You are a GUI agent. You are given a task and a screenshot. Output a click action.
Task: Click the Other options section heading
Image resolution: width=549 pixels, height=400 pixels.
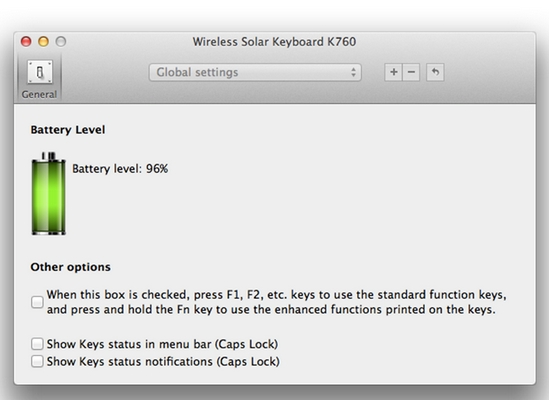click(71, 267)
